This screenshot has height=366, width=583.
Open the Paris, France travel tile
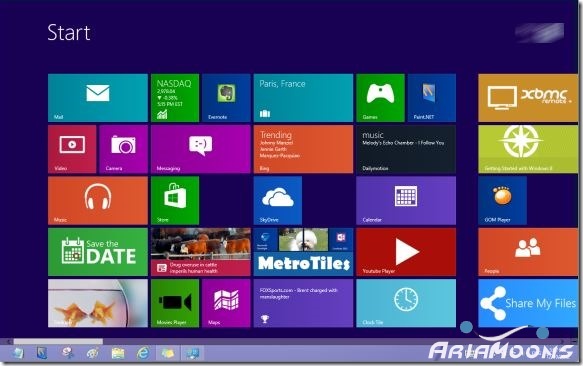coord(303,98)
